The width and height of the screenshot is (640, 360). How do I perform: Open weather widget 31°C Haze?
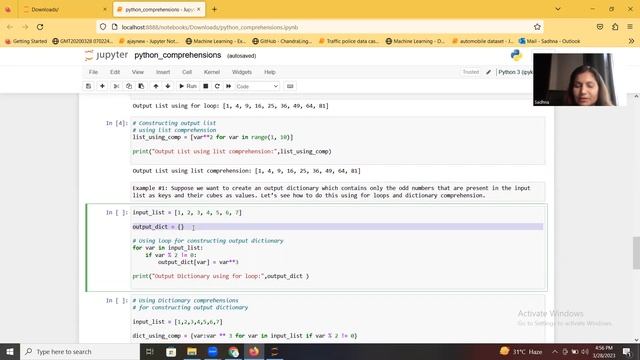tap(521, 351)
